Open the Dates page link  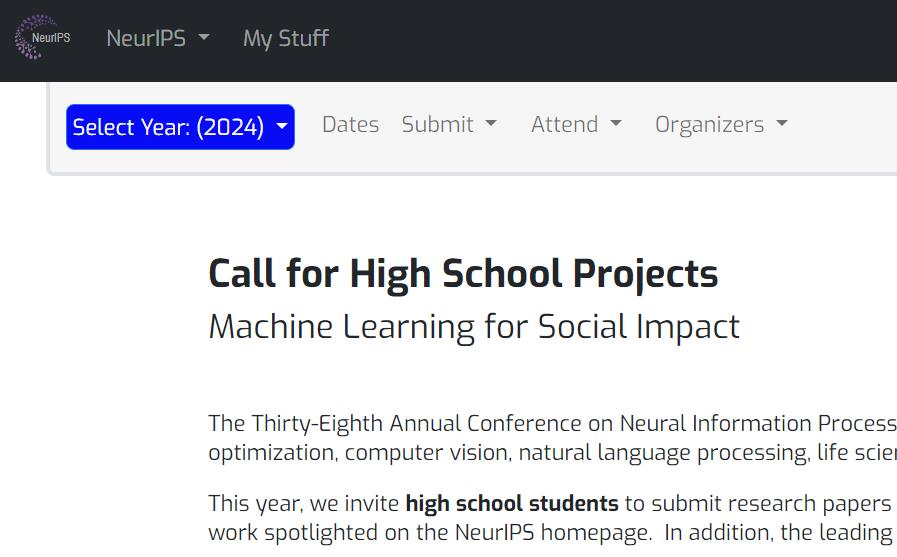click(350, 125)
